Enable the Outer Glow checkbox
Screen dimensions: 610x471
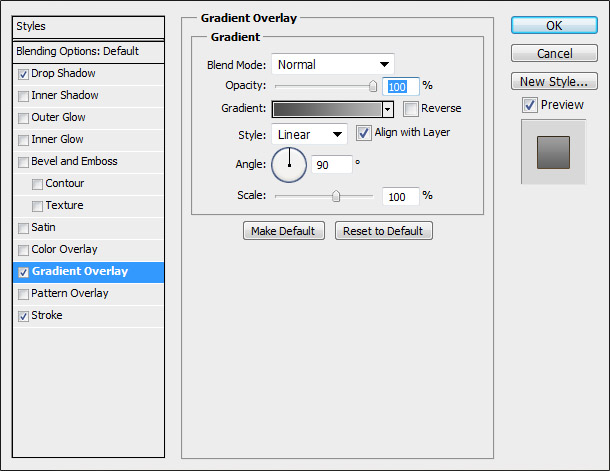click(x=23, y=118)
